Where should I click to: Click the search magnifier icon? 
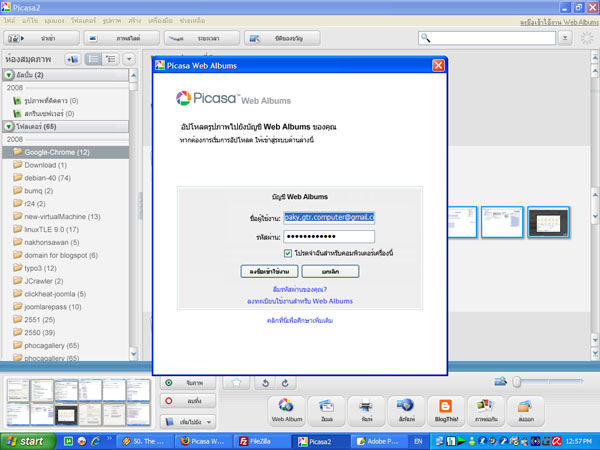point(426,38)
